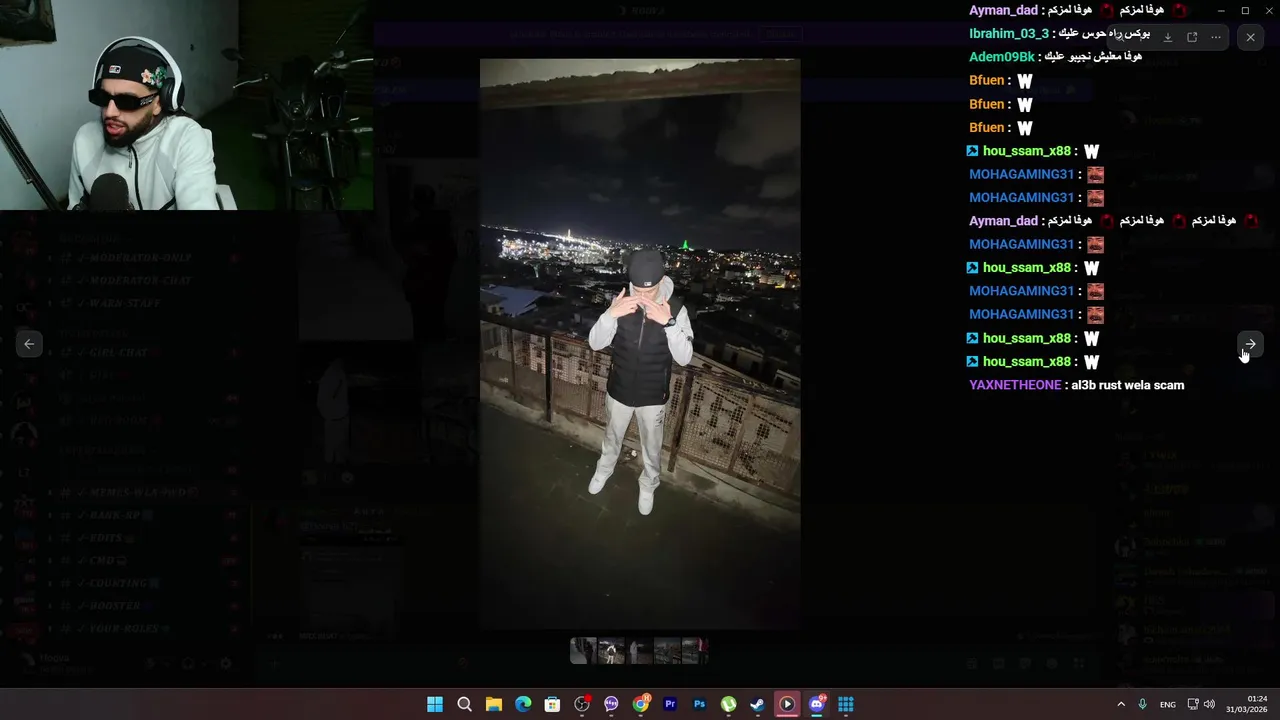Viewport: 1280px width, 720px height.
Task: Close the image viewer overlay
Action: [x=1250, y=37]
